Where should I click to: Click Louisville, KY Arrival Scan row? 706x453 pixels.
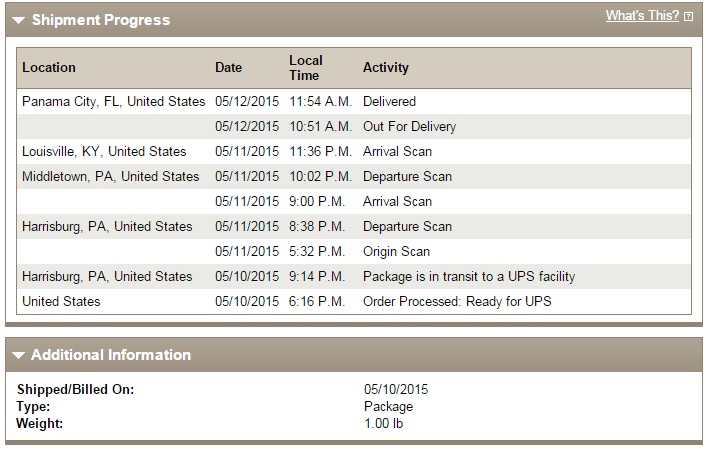point(354,151)
